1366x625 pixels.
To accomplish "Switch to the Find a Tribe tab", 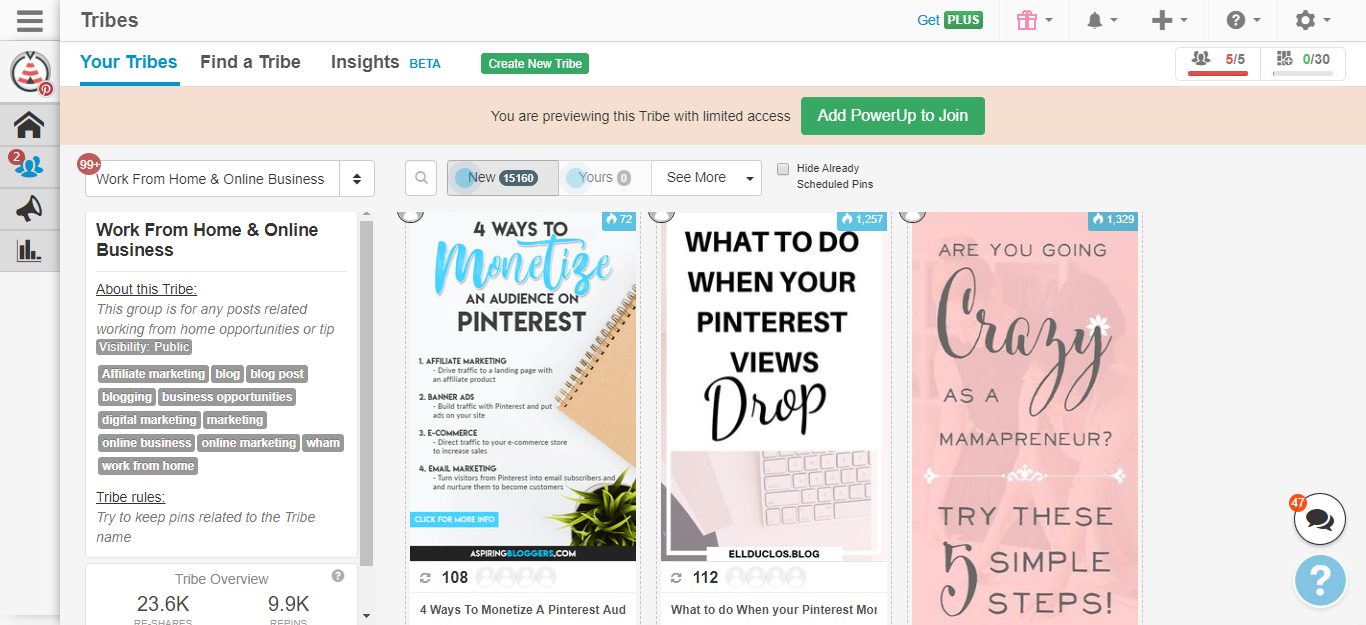I will pyautogui.click(x=250, y=62).
